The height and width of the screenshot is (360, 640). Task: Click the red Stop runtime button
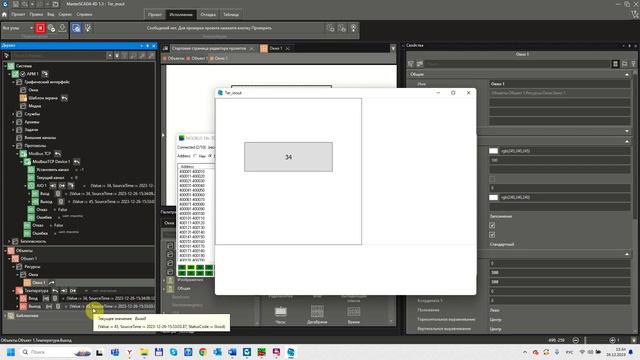click(x=40, y=28)
